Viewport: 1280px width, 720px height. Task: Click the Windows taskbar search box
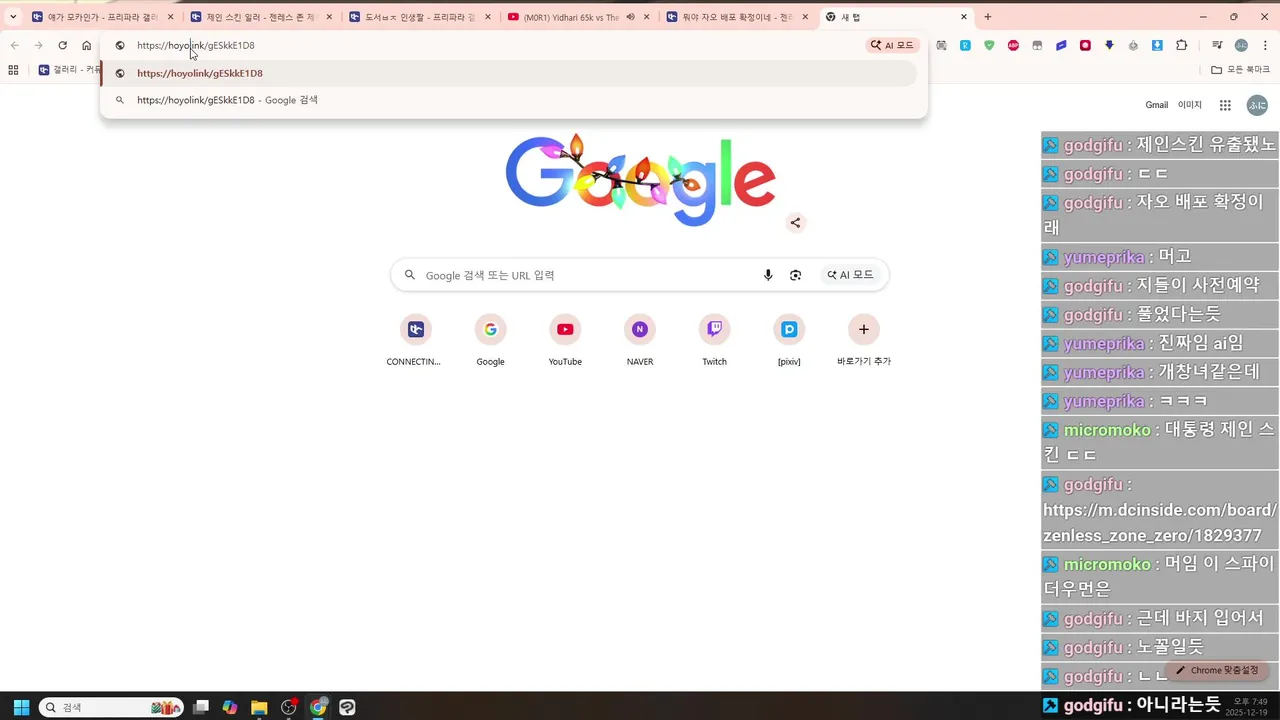pos(111,707)
